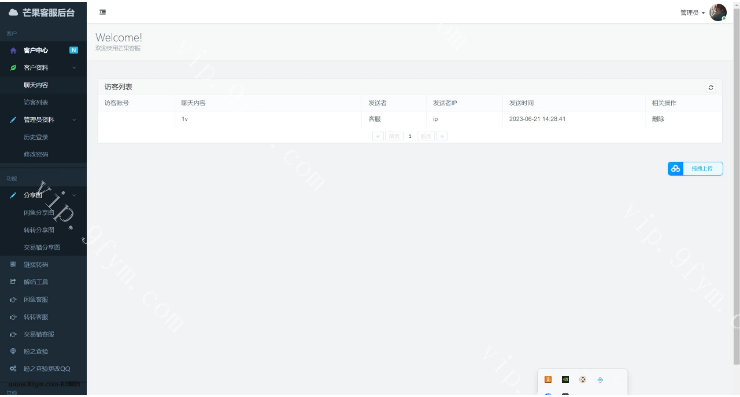Click the user avatar picture at top right
The width and height of the screenshot is (740, 397).
coord(718,12)
